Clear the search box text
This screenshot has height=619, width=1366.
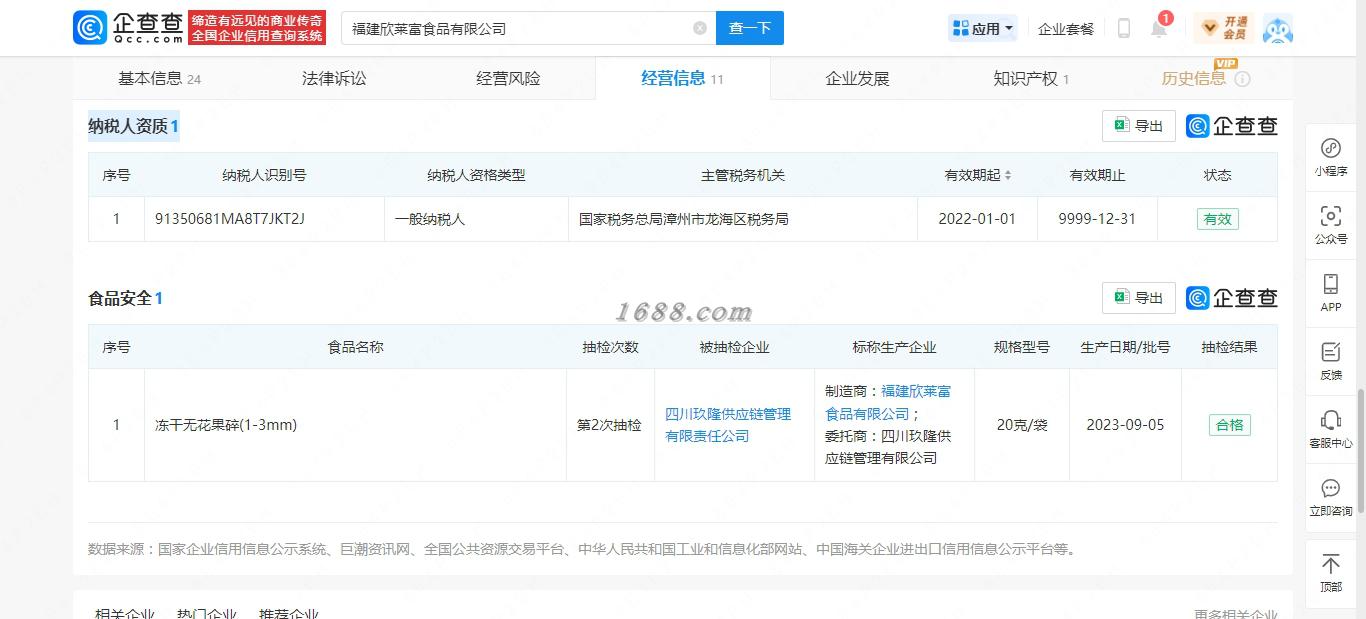click(700, 28)
